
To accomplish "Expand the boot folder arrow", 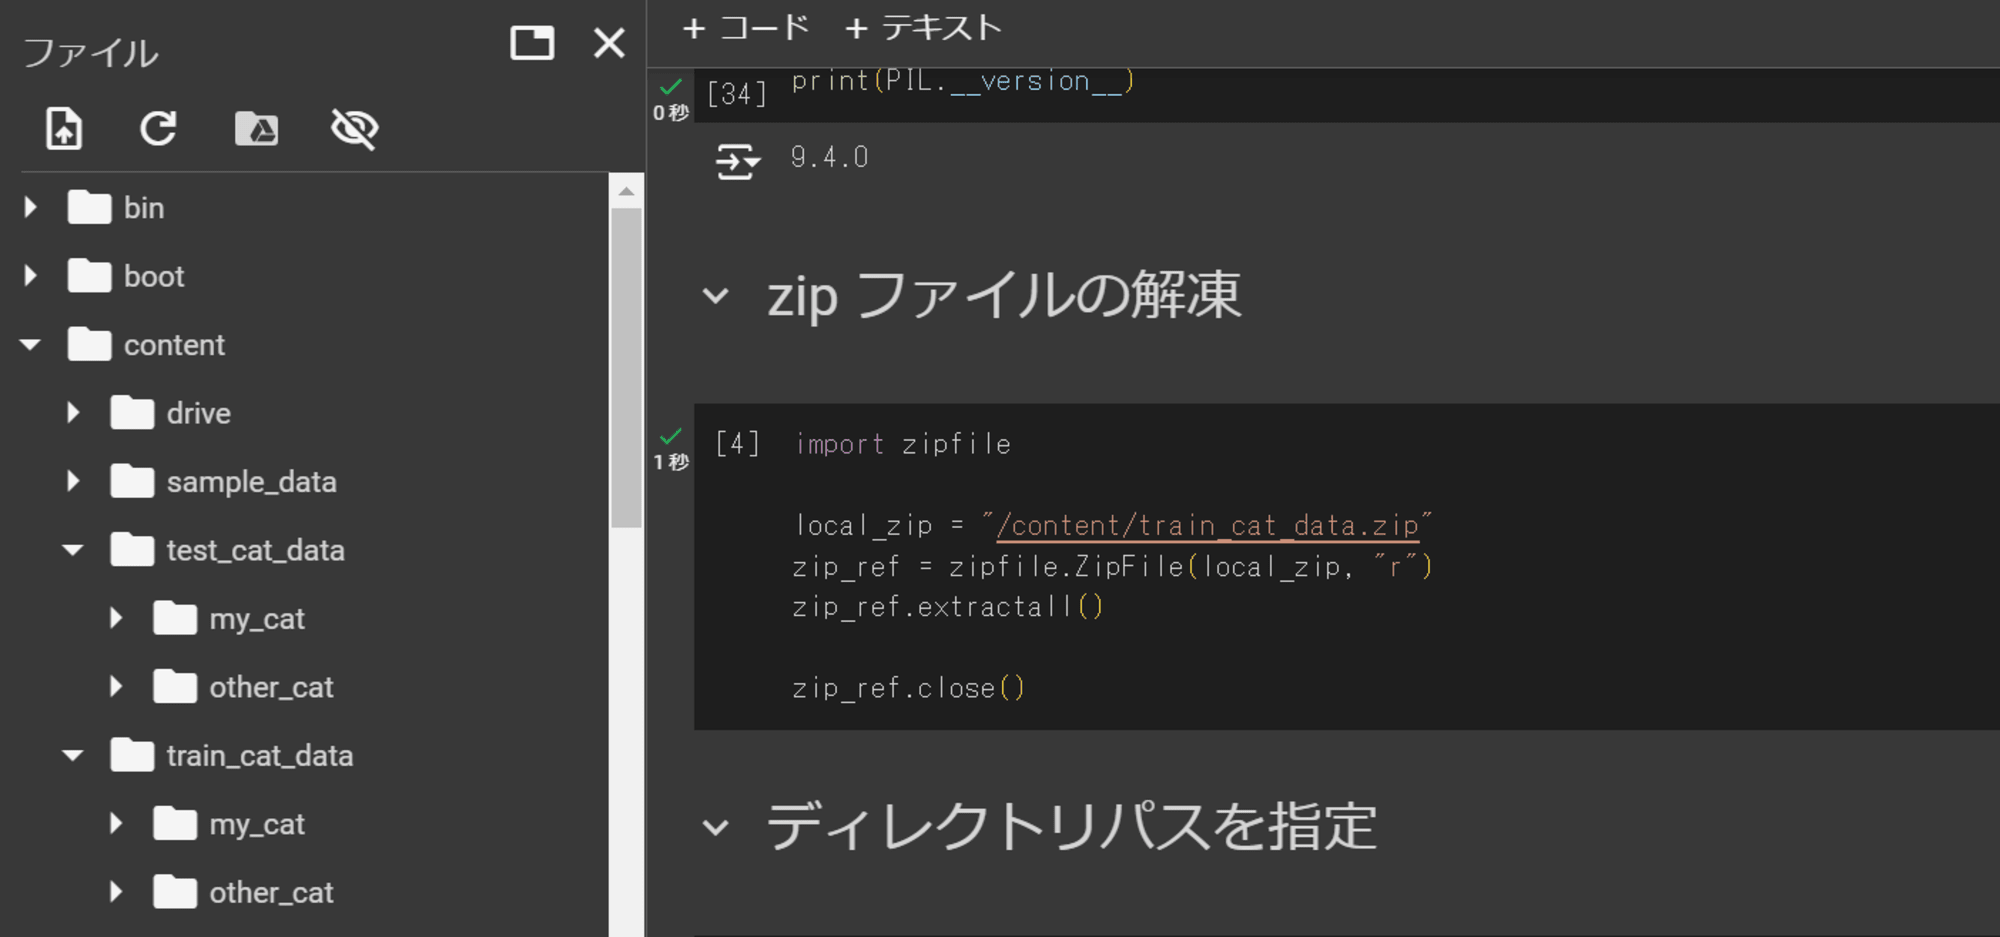I will 30,275.
